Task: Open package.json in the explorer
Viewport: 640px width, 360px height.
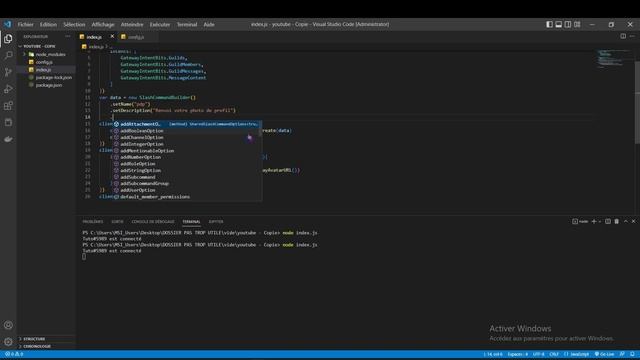Action: pos(46,85)
